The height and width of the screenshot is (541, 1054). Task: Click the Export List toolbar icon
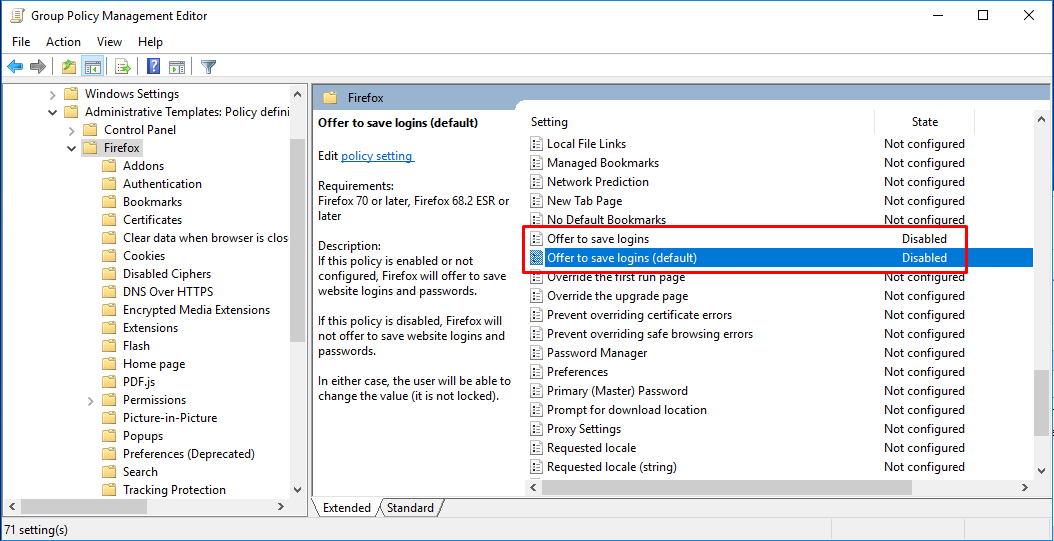tap(122, 67)
